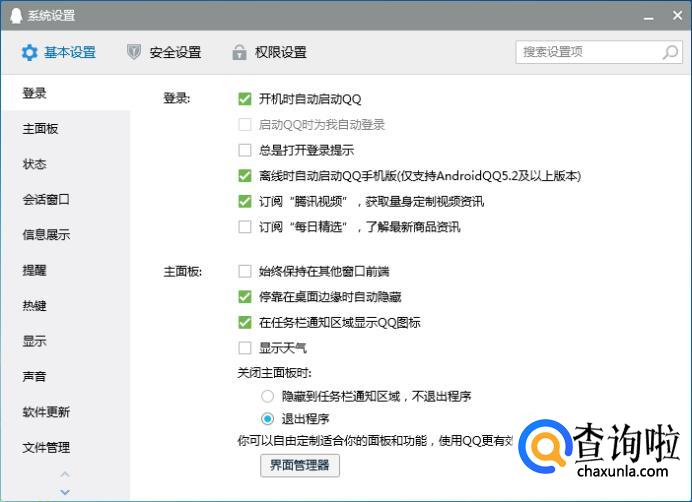Select 文件管理 in the sidebar
Screen dimensions: 692x502
pos(65,448)
